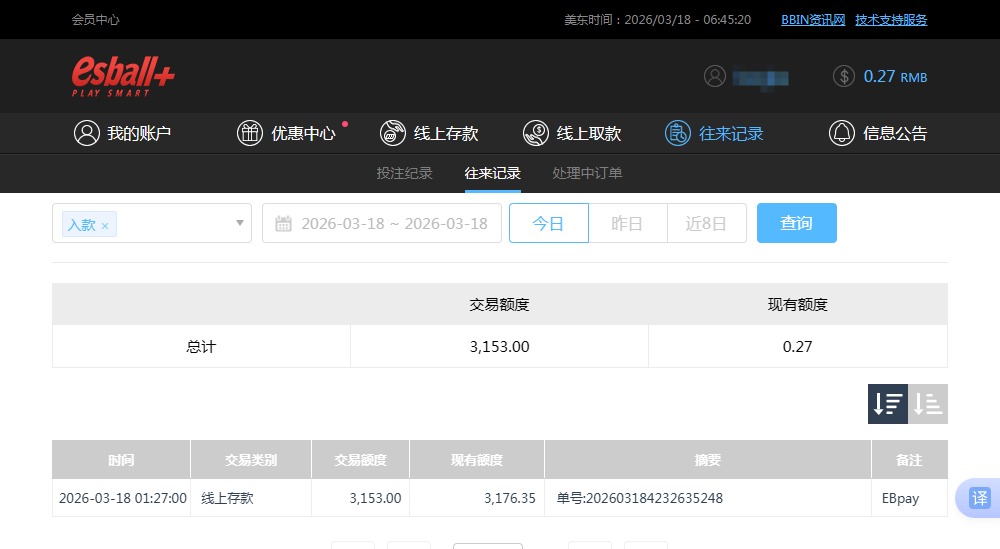Click the 我的账户 person icon
The image size is (1000, 549).
click(x=87, y=133)
